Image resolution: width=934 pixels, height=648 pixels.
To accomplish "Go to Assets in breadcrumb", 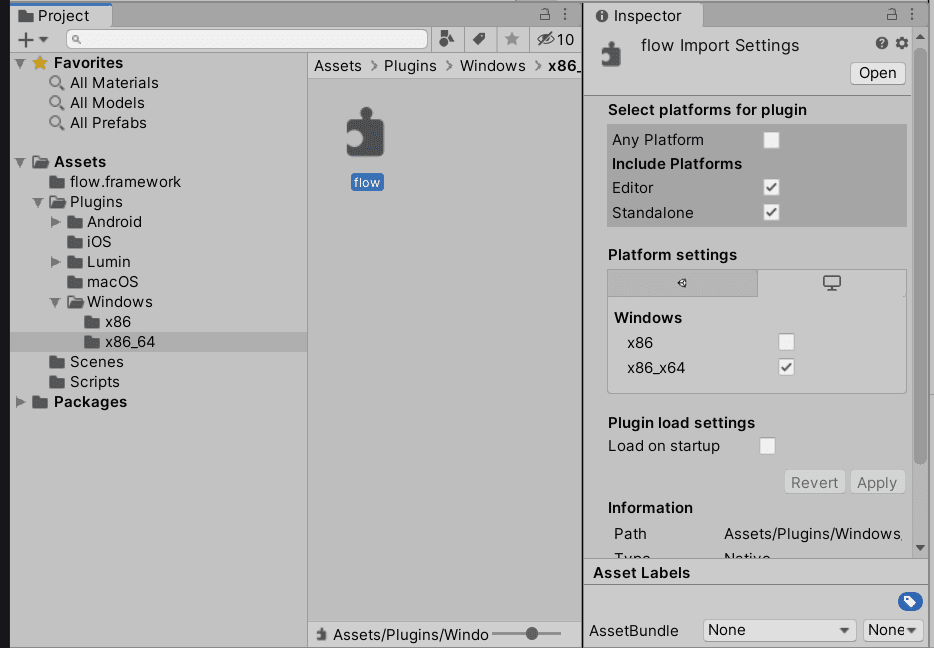I will click(x=338, y=66).
